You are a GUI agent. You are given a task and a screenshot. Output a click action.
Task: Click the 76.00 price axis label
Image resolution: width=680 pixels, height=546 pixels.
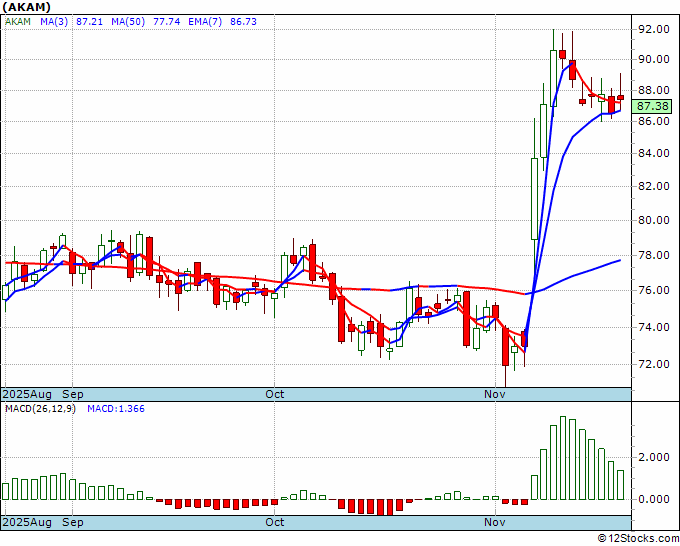[x=654, y=290]
